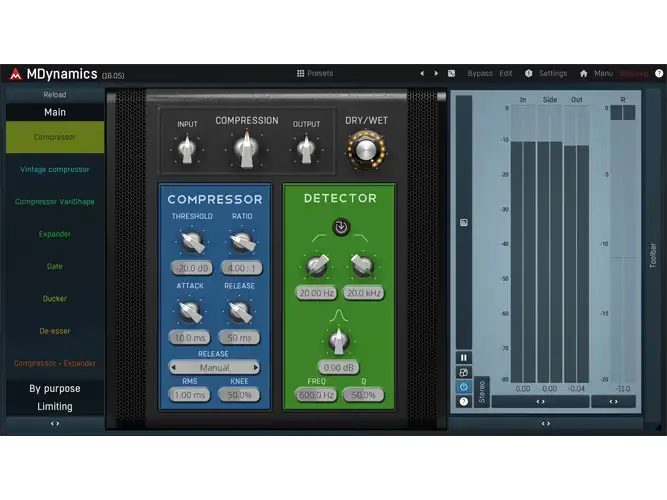Toggle the meters power button
Image resolution: width=667 pixels, height=500 pixels.
(464, 387)
